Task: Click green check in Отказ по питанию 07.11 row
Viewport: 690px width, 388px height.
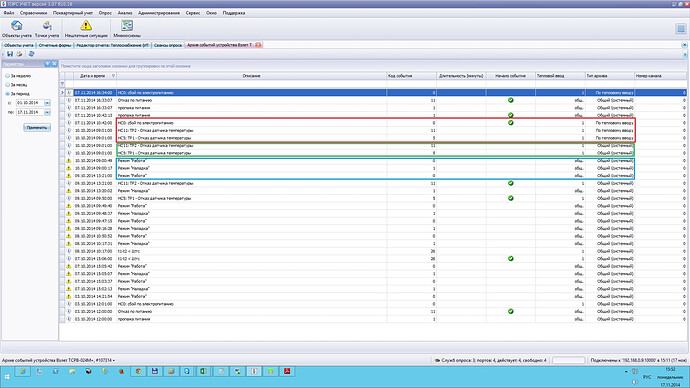Action: (510, 100)
